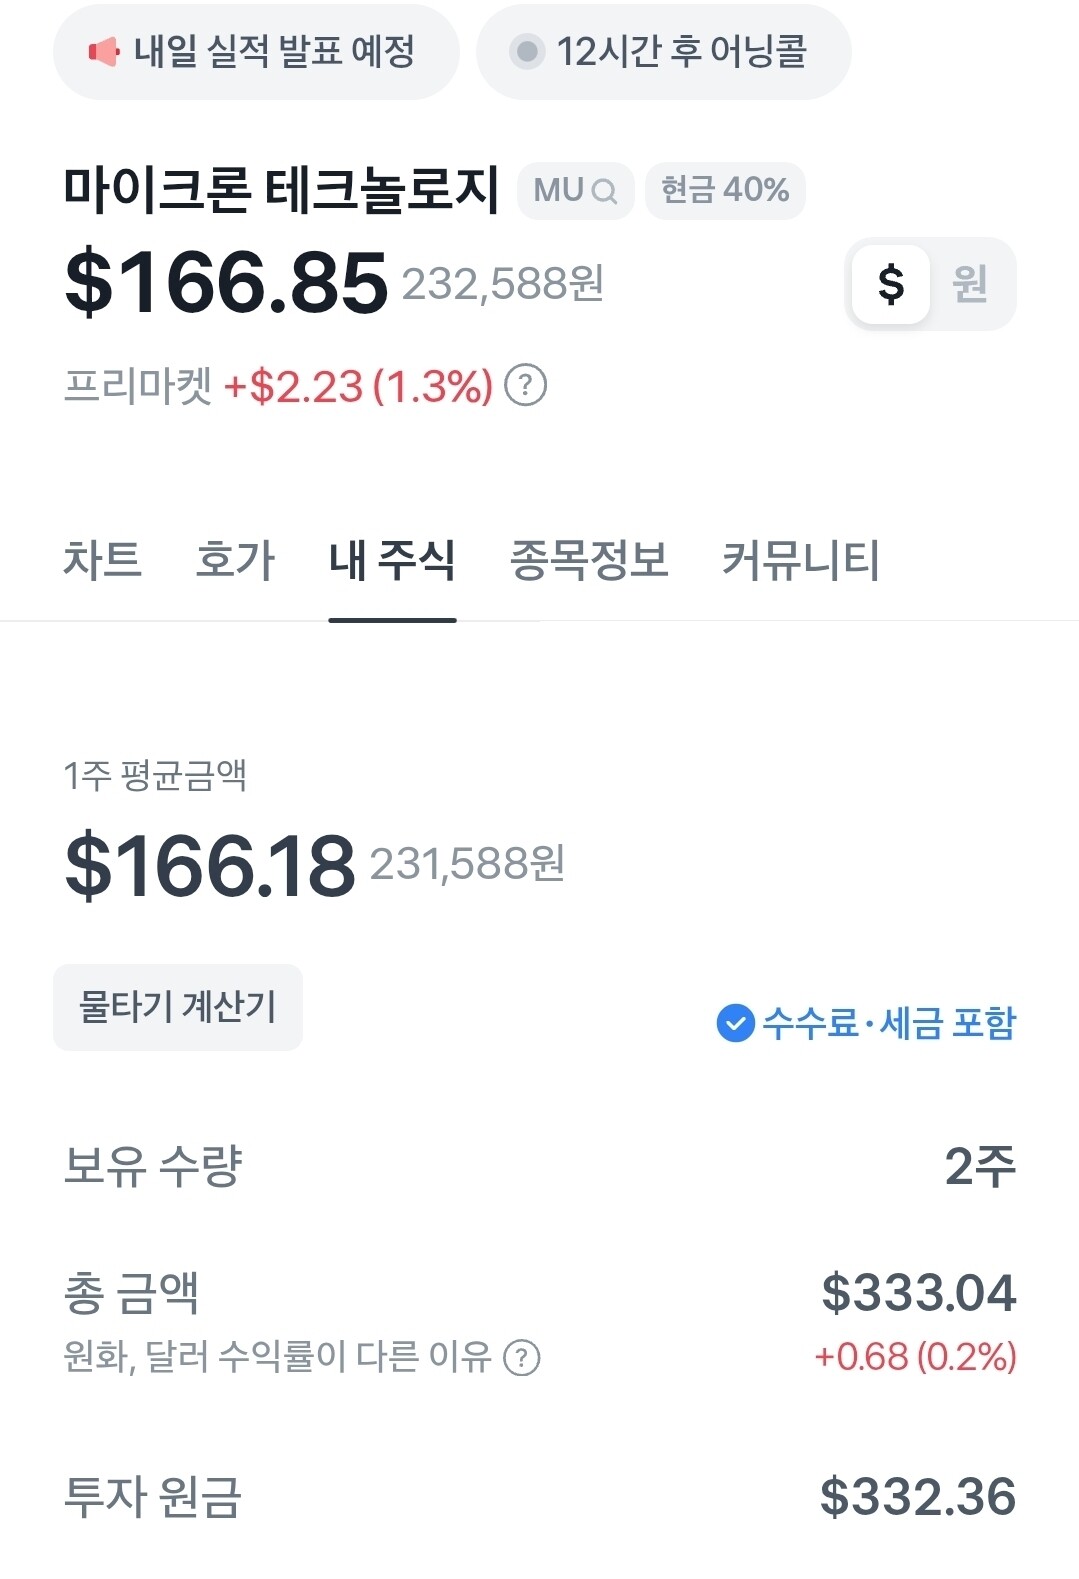Tap the 총 금액 $333.04 value
Viewport: 1079px width, 1579px height.
[918, 1292]
